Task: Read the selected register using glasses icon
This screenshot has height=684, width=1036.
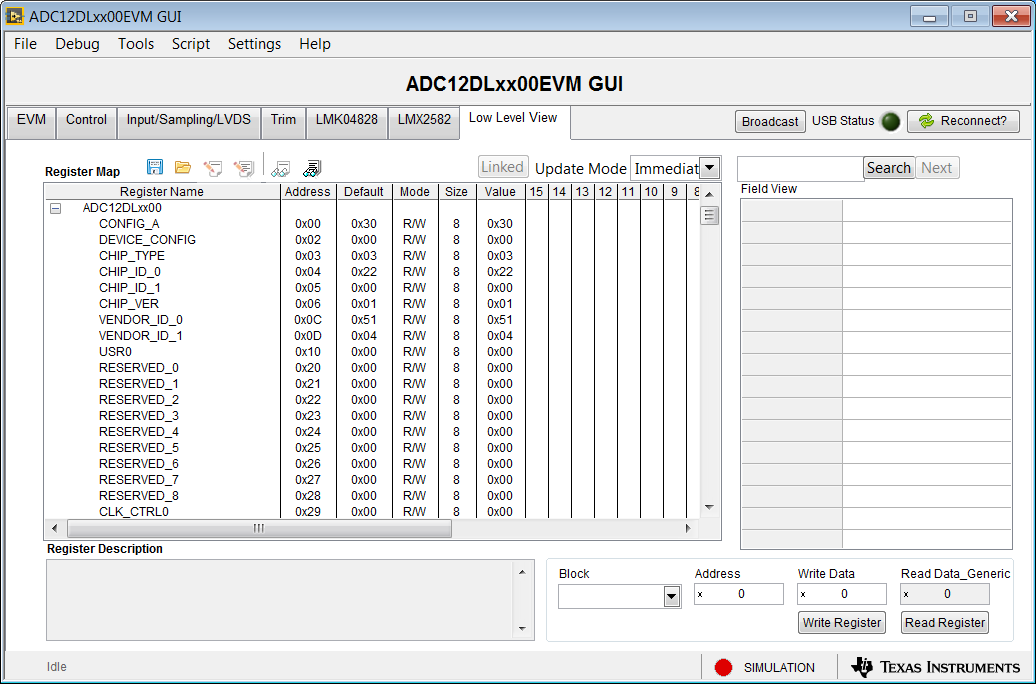Action: point(280,167)
